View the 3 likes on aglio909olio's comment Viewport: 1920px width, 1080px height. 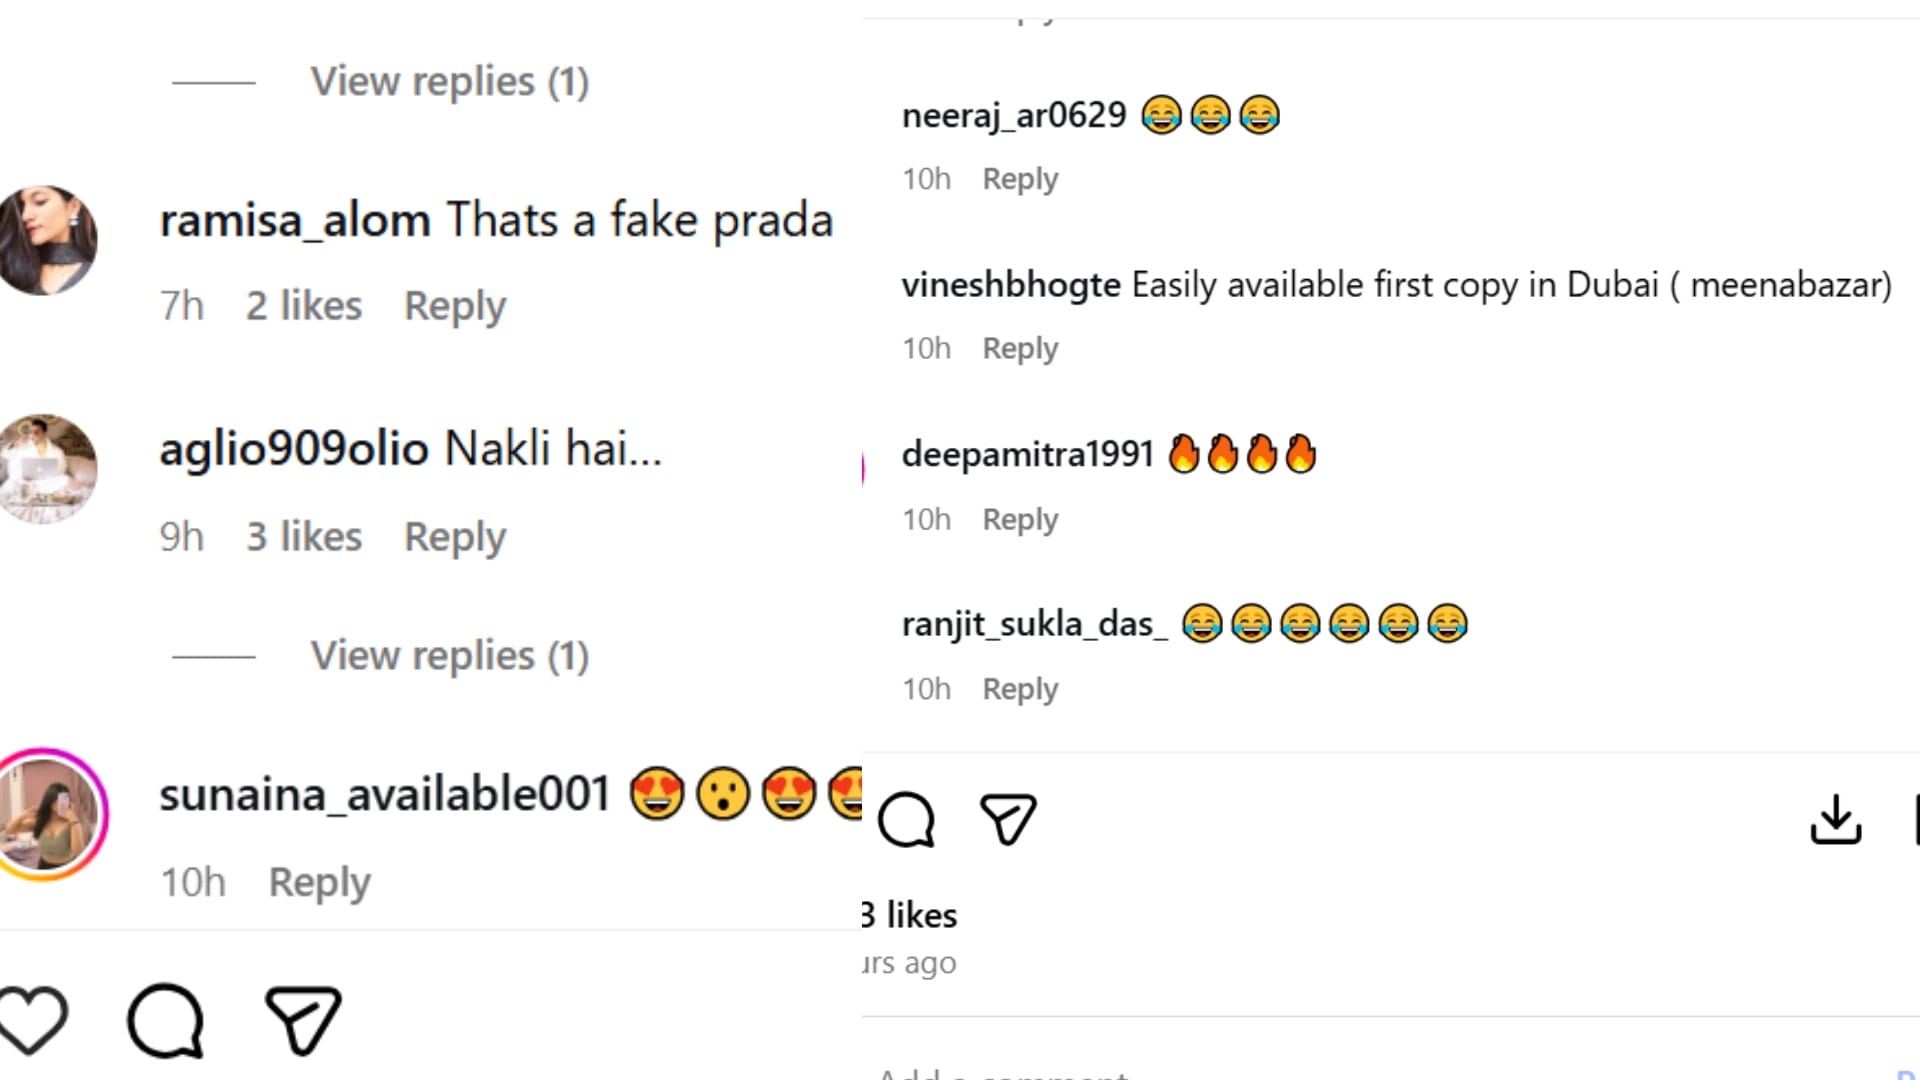point(304,537)
